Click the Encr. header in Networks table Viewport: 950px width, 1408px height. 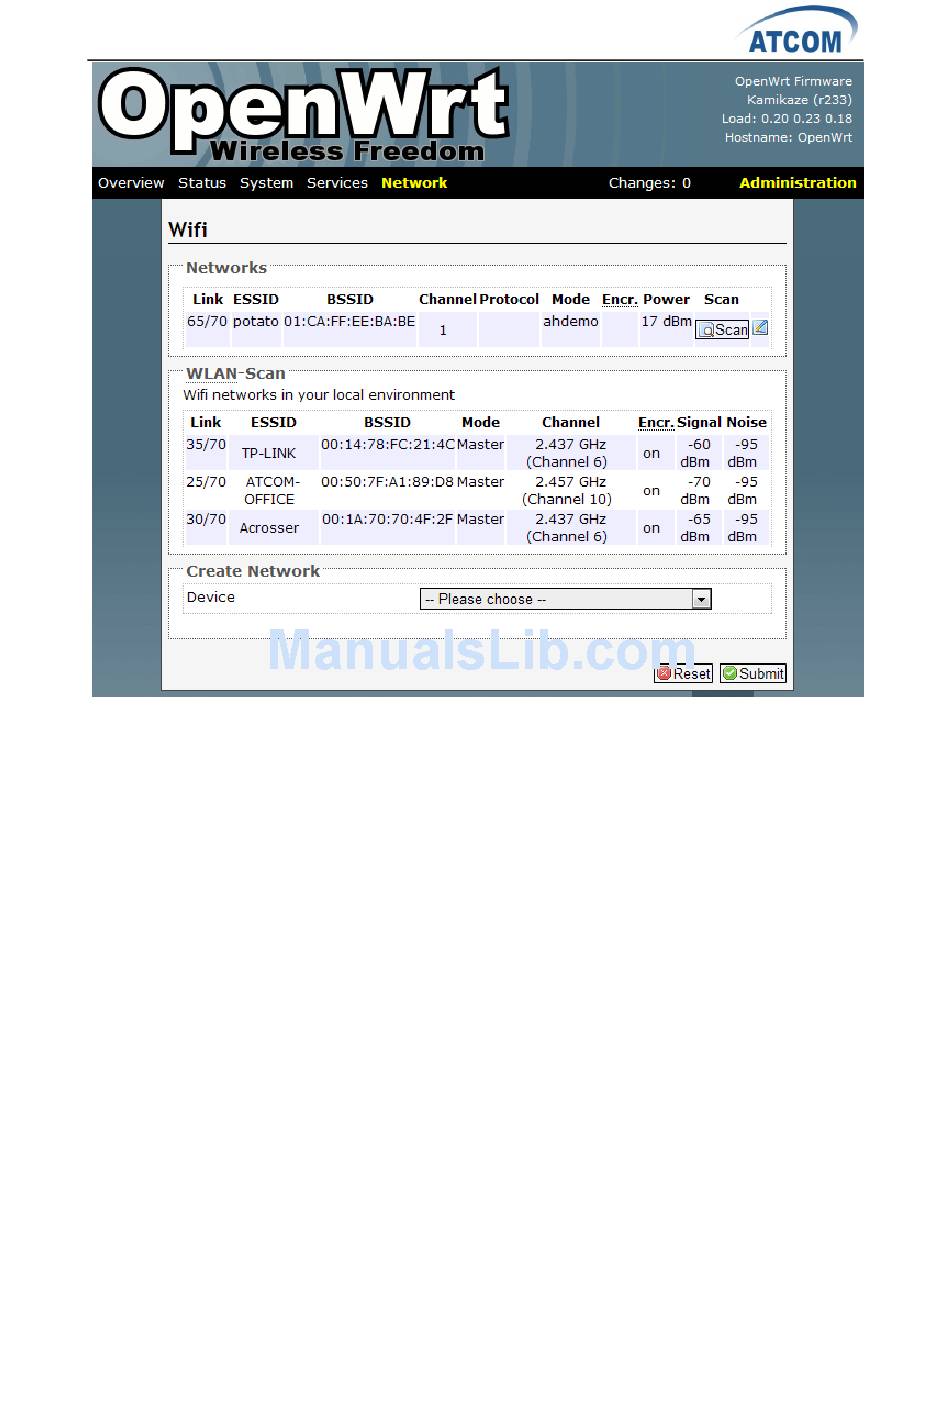point(620,299)
